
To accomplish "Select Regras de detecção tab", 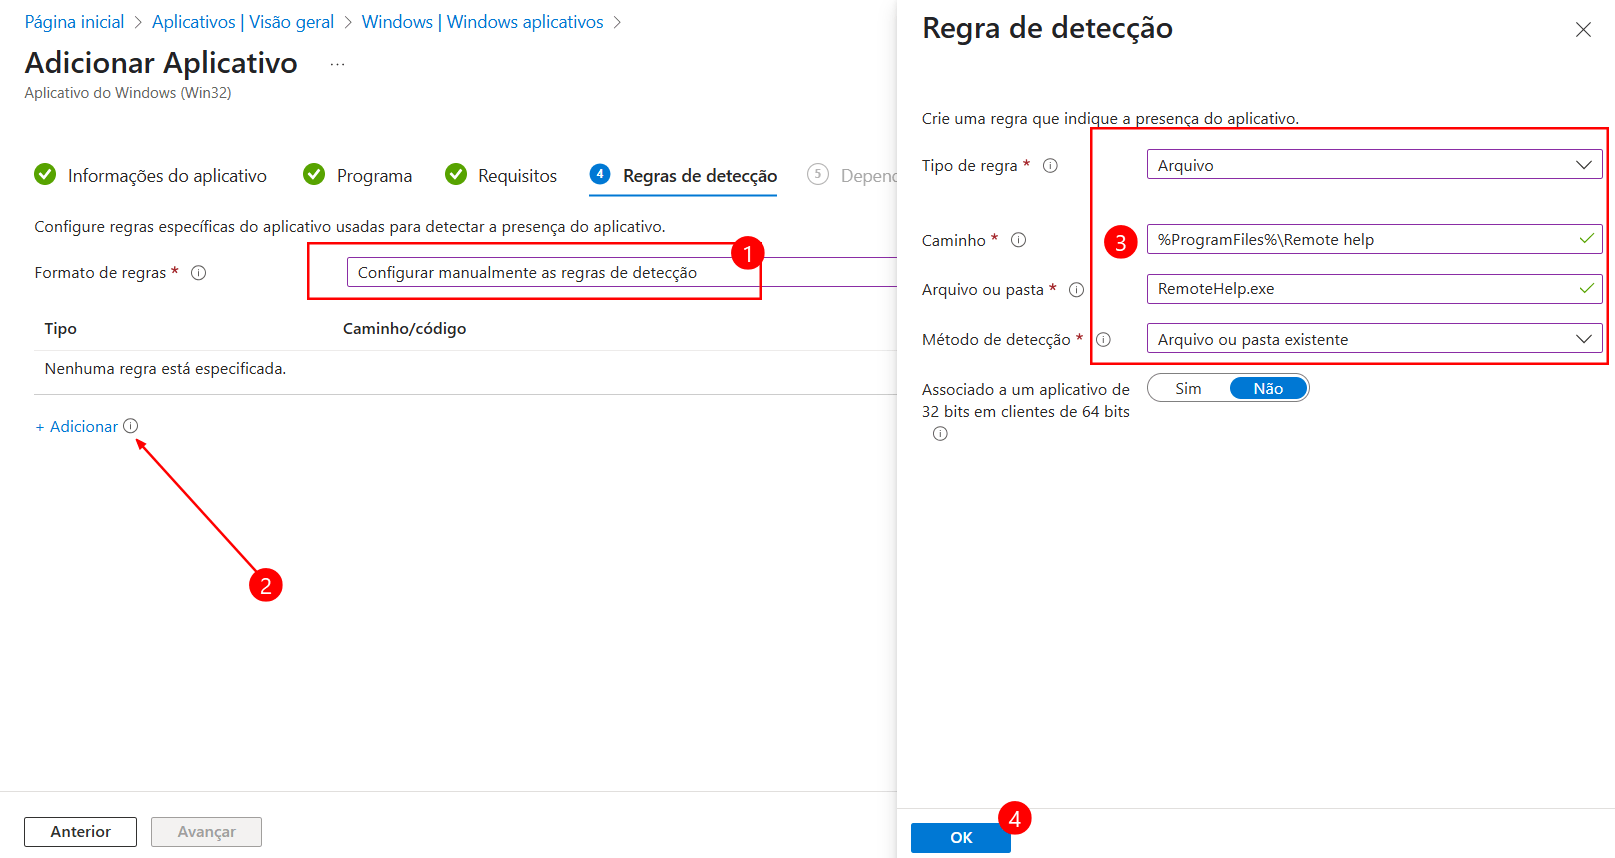I will tap(683, 175).
